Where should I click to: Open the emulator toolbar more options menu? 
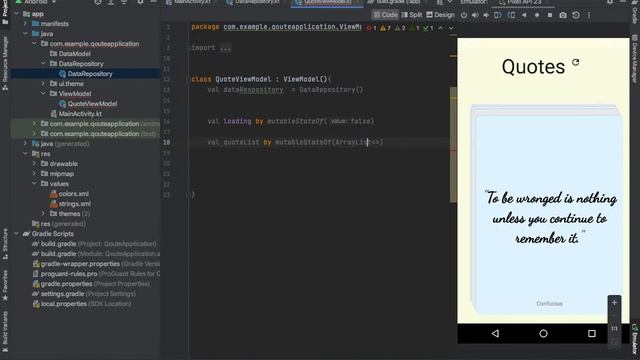click(589, 15)
